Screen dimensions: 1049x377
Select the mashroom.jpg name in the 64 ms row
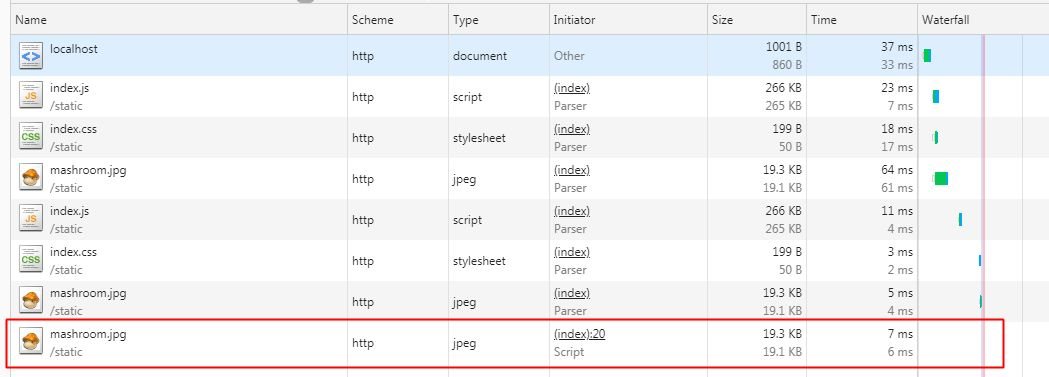[x=88, y=170]
